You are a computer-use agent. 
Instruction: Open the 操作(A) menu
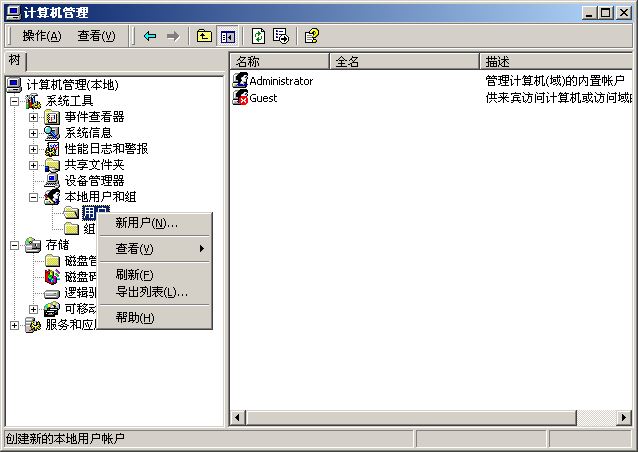click(42, 36)
